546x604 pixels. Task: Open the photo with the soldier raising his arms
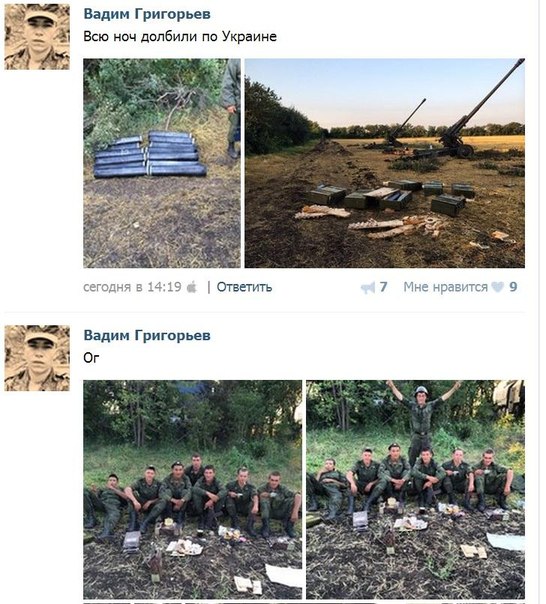coord(415,489)
